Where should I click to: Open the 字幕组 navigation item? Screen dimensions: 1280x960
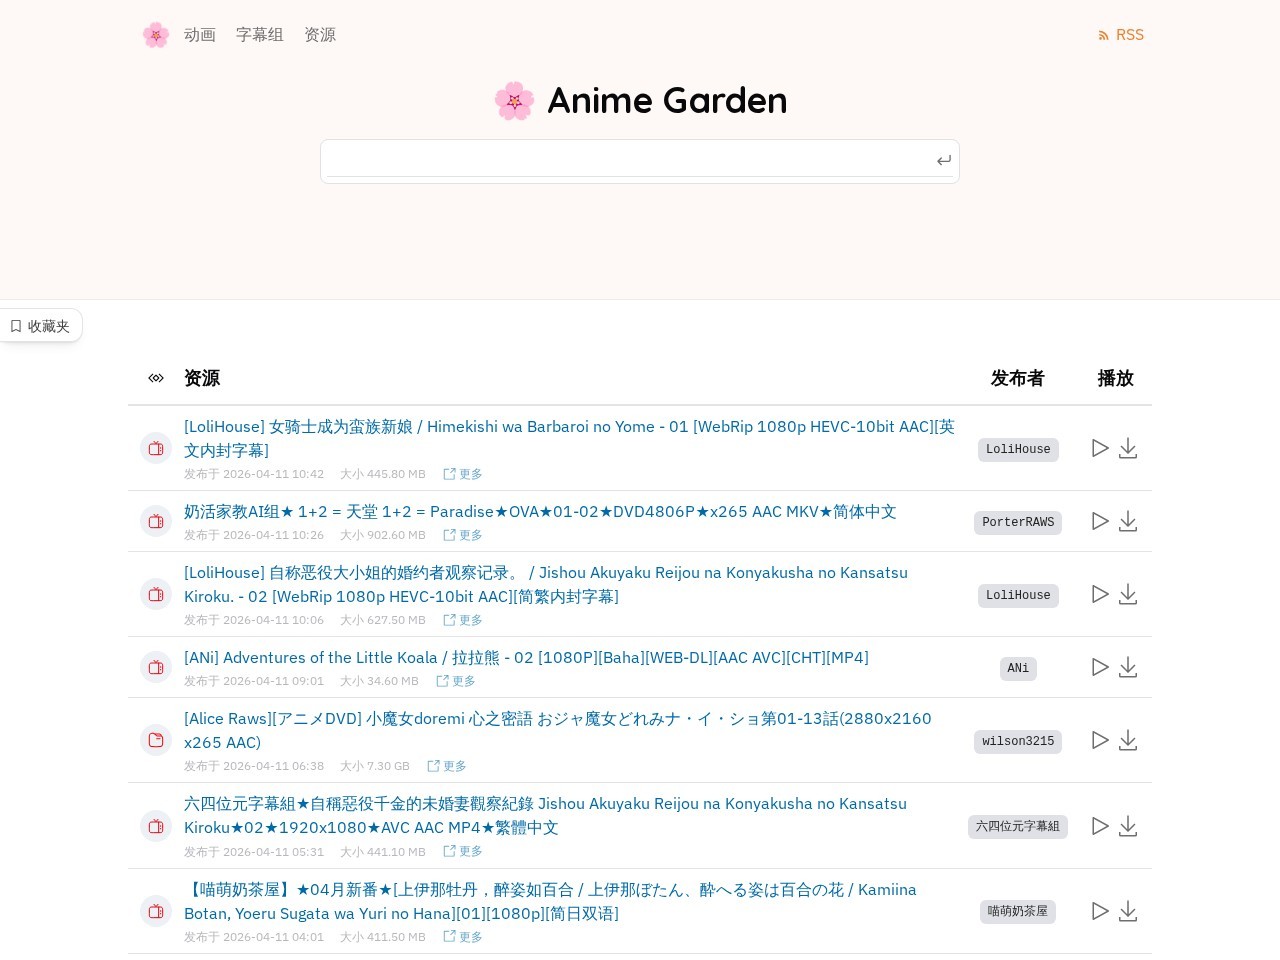(x=259, y=34)
